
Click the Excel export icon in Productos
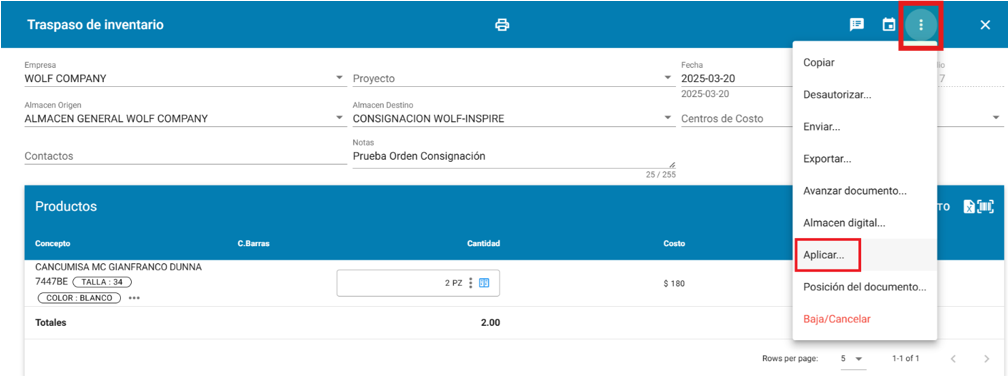(x=969, y=206)
